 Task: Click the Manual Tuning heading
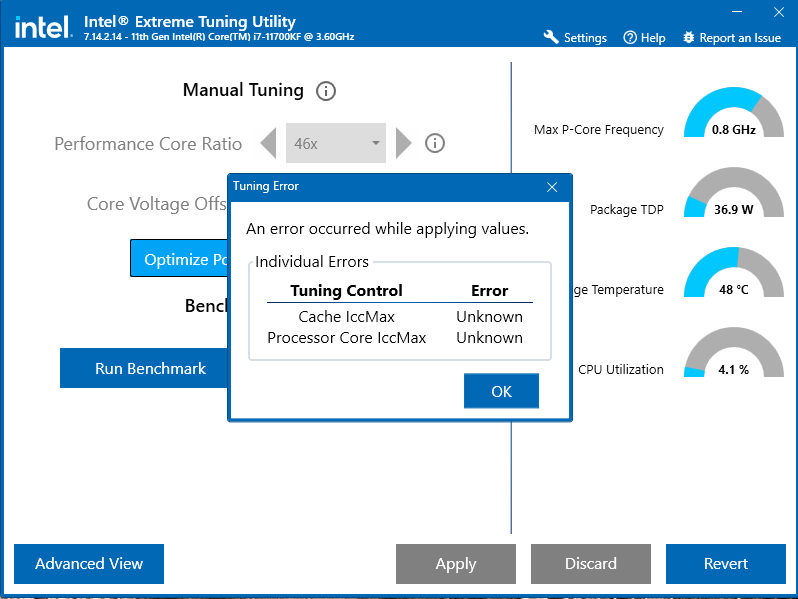(243, 90)
